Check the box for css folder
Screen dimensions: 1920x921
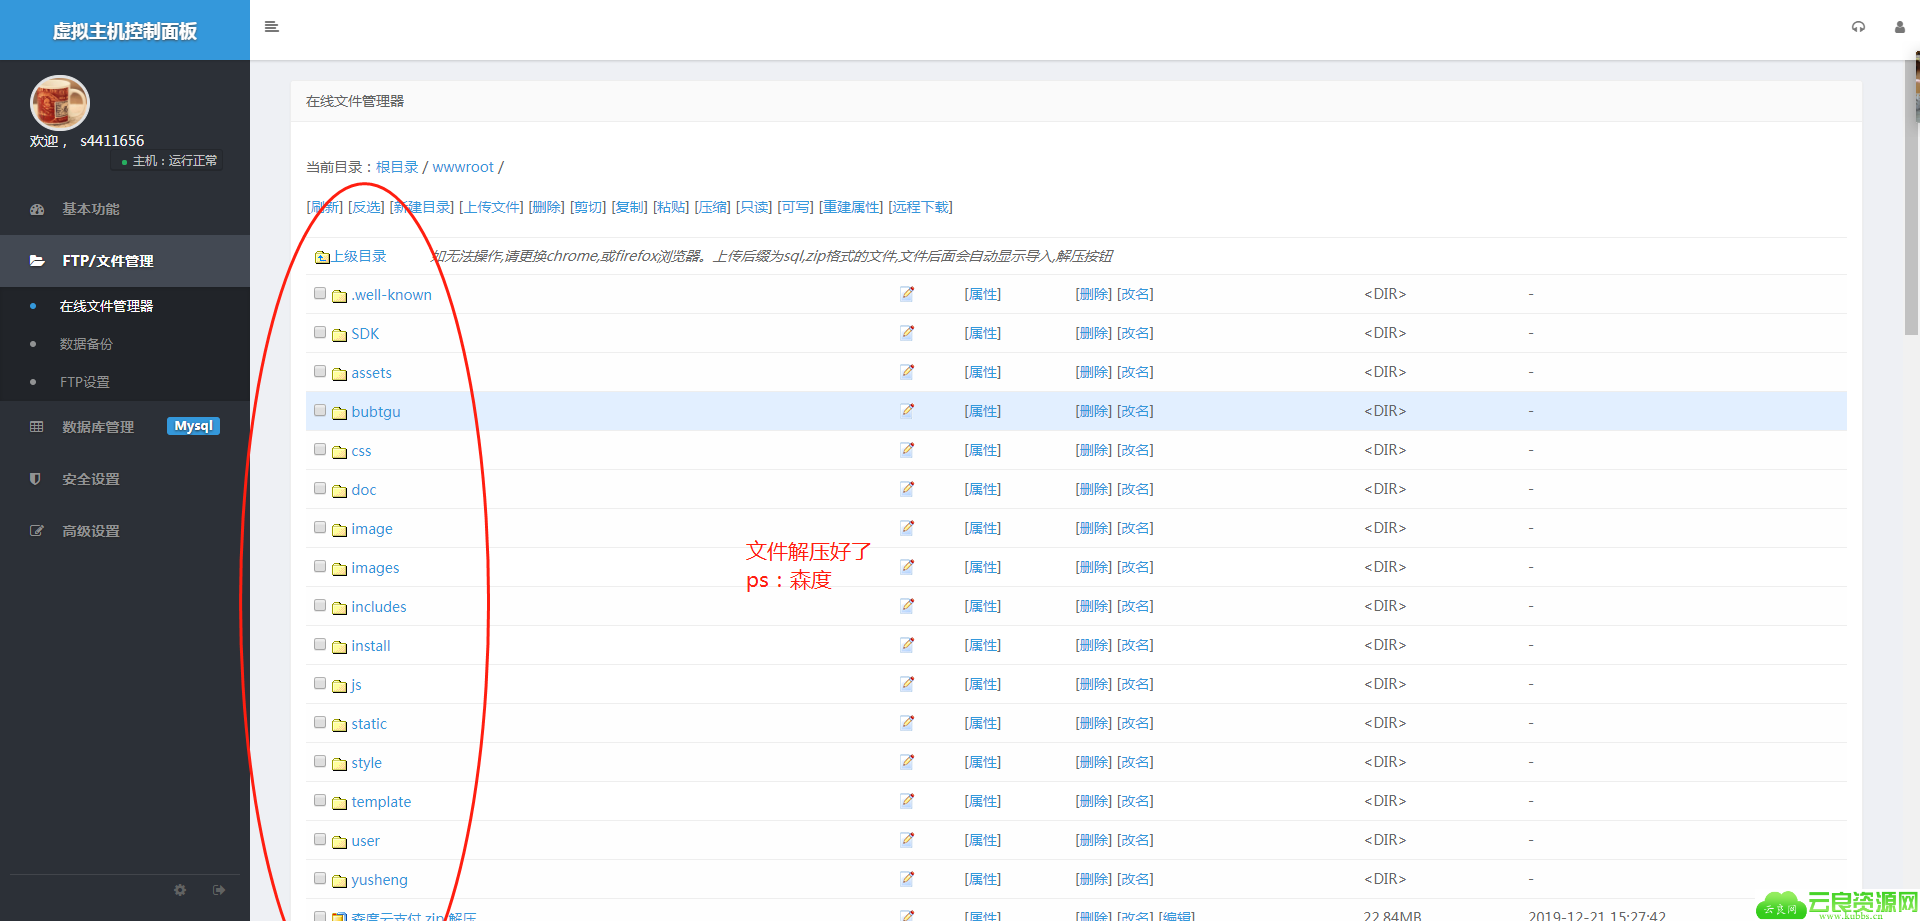click(320, 449)
